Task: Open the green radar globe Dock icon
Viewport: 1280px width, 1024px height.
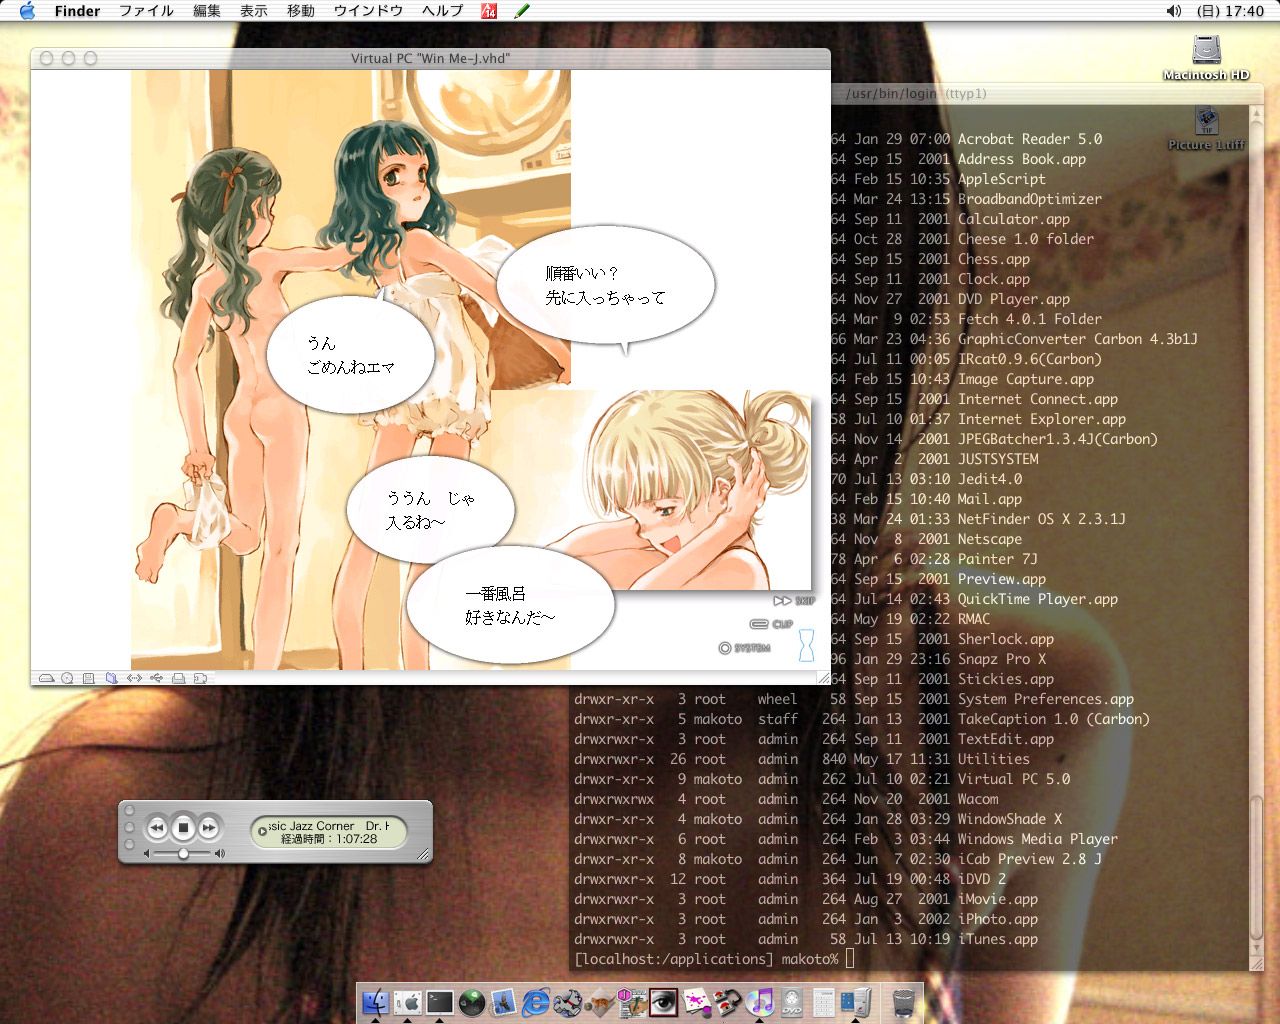Action: coord(472,1002)
